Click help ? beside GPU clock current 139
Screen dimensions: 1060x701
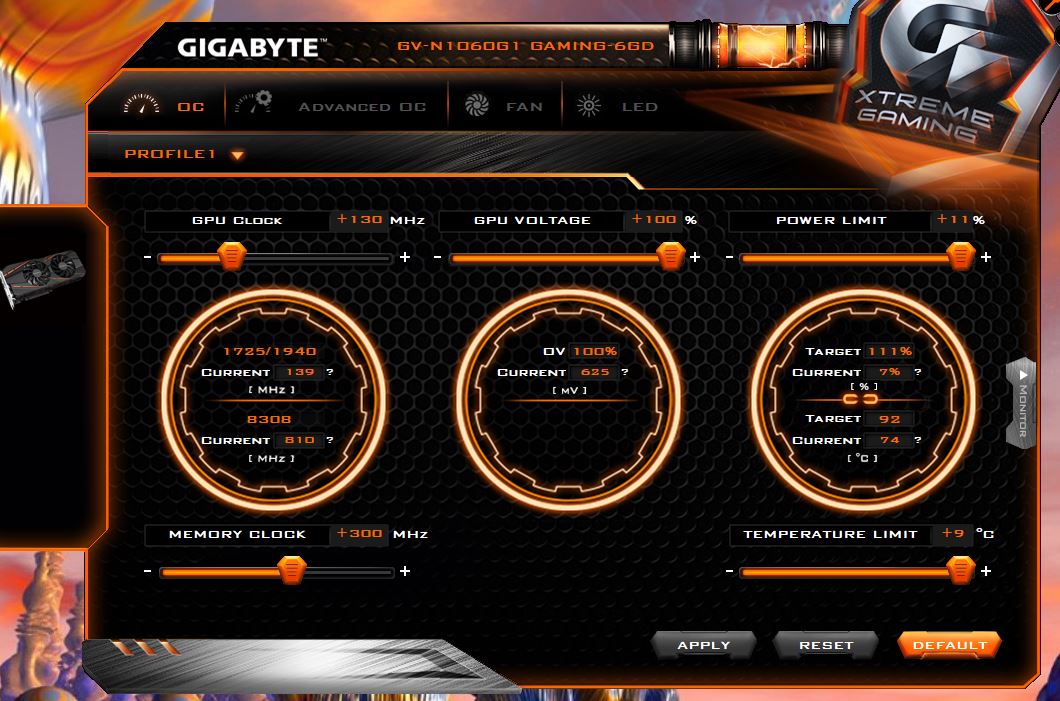coord(330,372)
